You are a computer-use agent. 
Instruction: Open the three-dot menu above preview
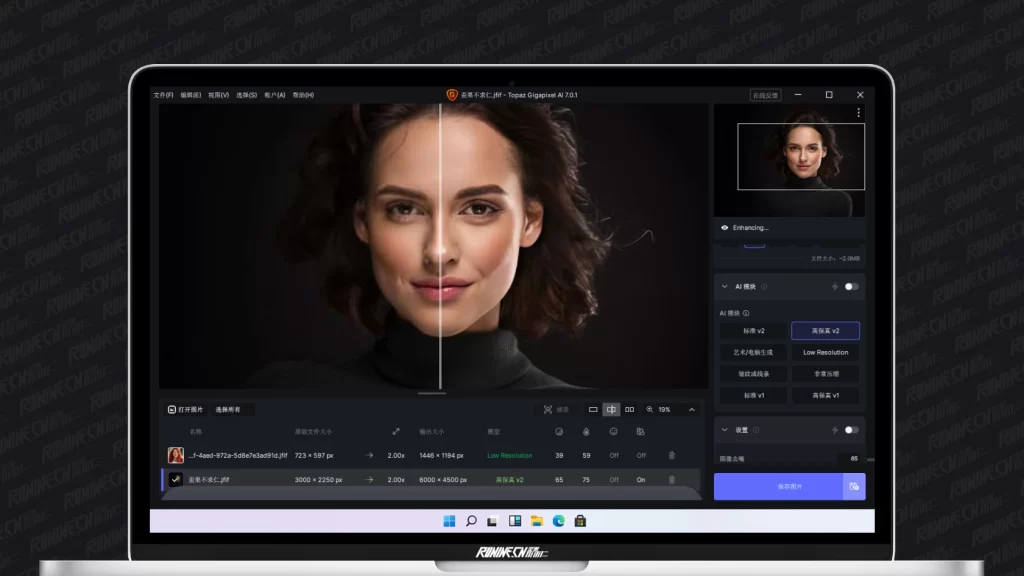(858, 113)
